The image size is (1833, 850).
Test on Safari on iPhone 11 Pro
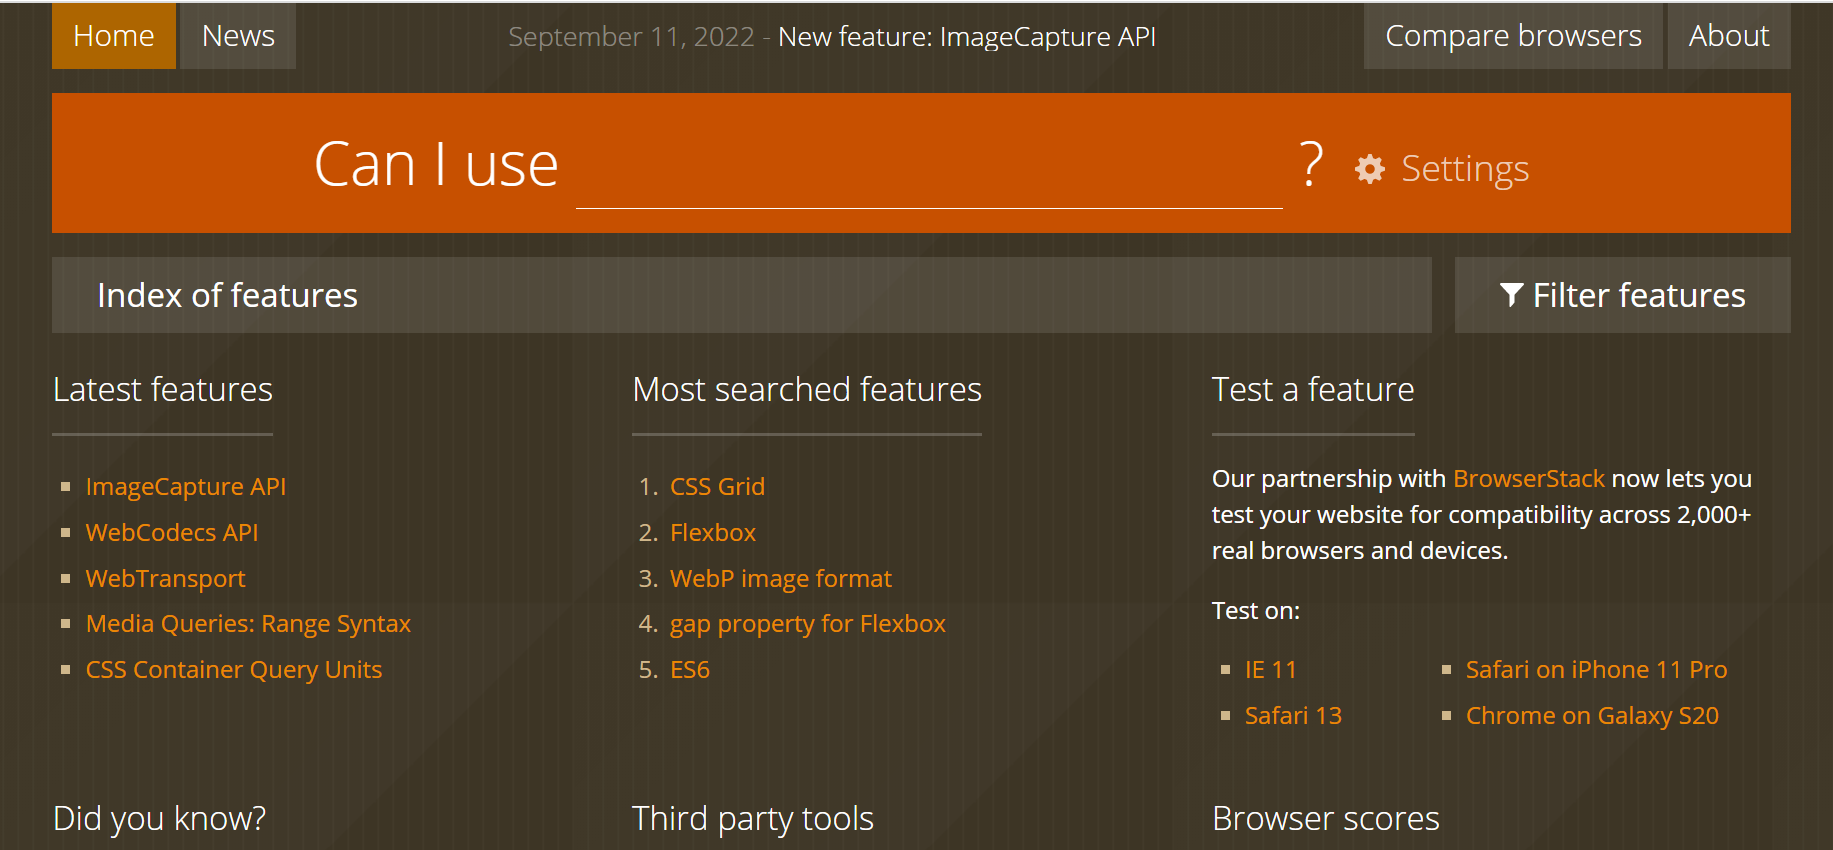(x=1596, y=670)
